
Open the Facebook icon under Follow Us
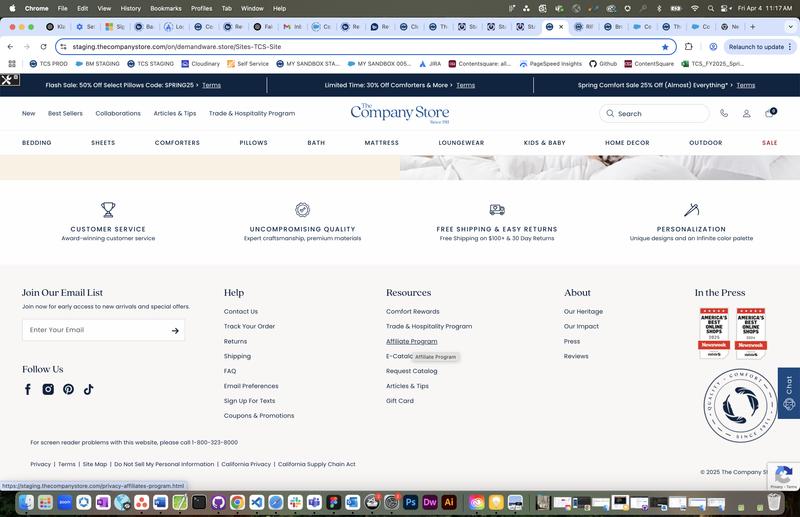pyautogui.click(x=28, y=389)
